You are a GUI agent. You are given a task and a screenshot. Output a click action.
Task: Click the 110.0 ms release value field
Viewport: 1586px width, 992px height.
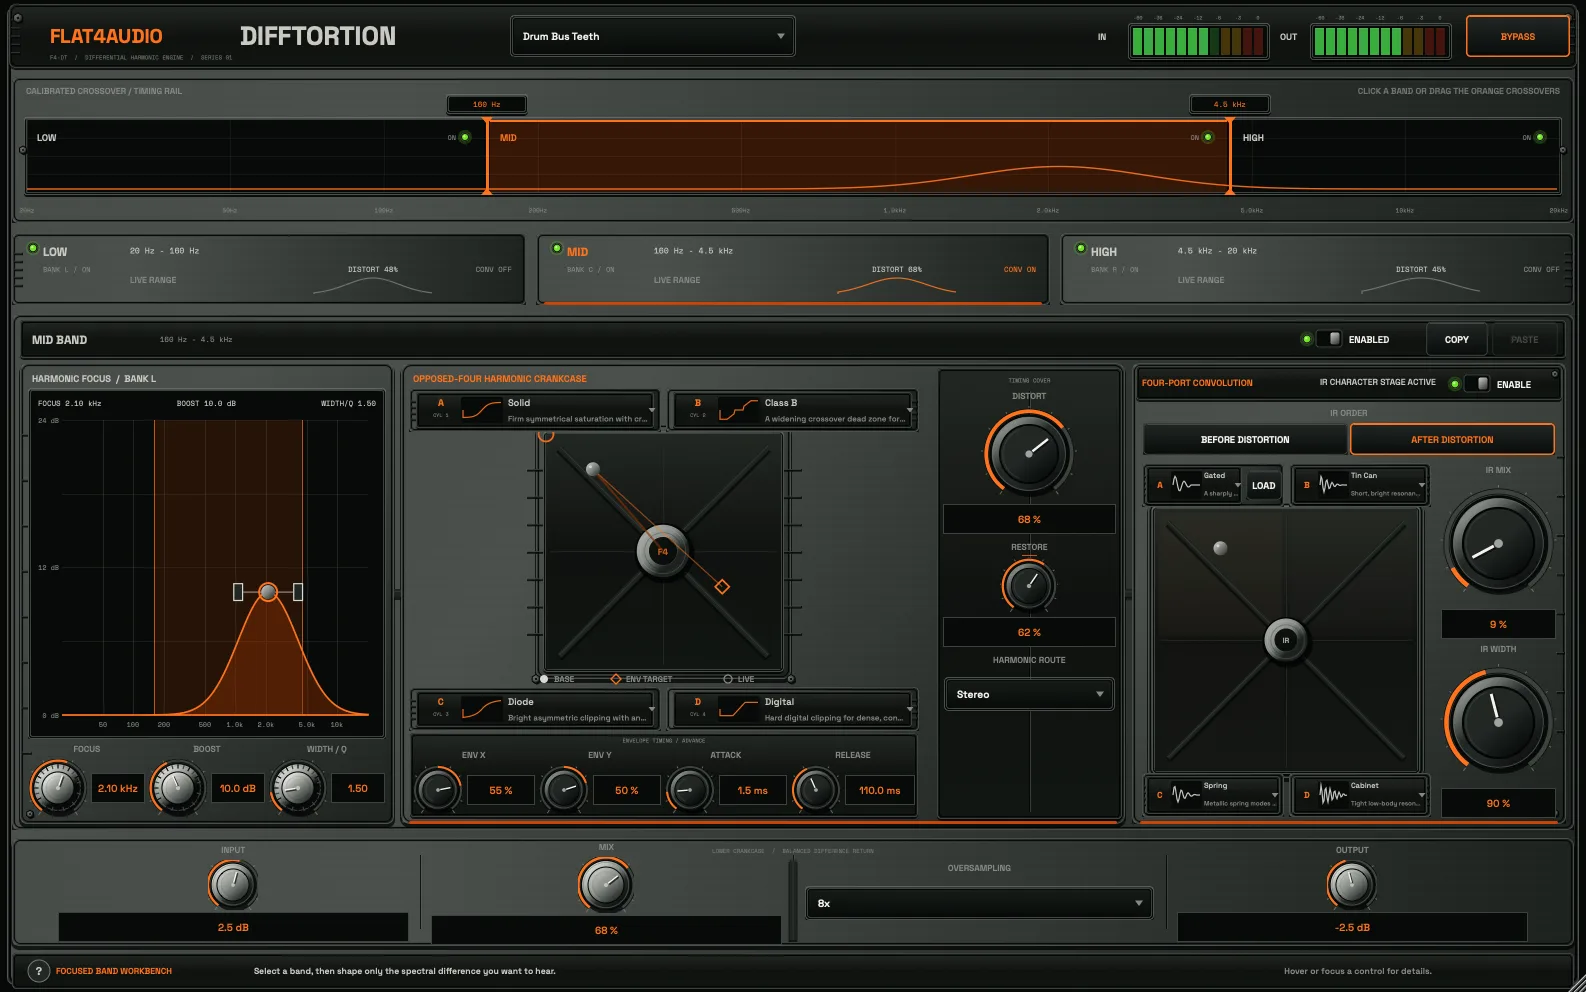879,790
